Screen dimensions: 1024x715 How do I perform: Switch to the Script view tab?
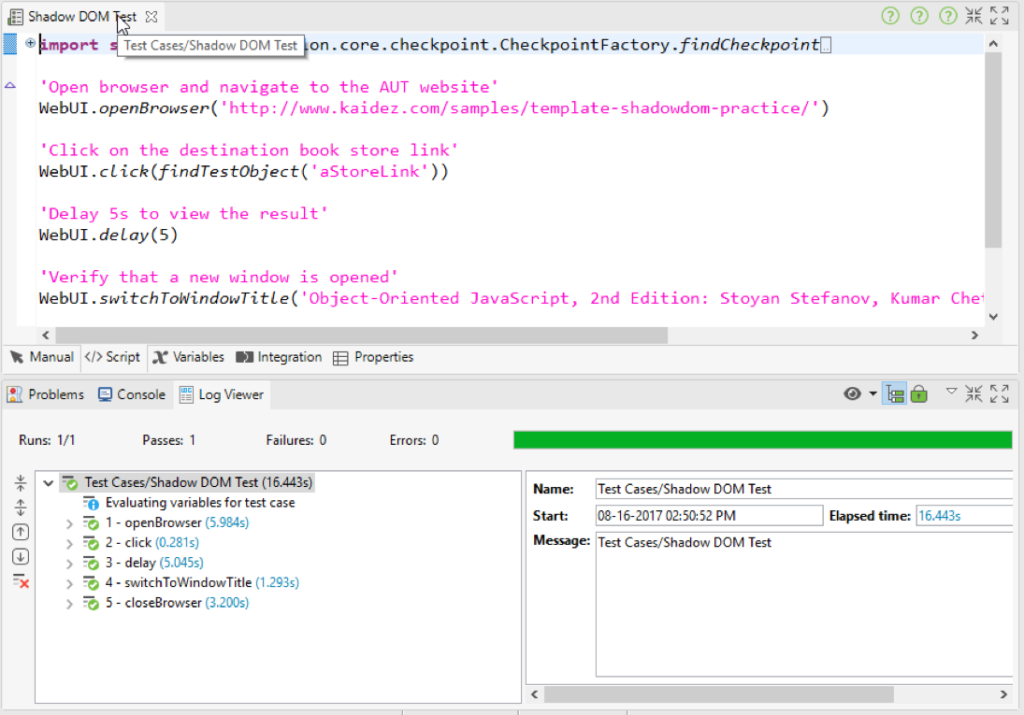point(112,357)
